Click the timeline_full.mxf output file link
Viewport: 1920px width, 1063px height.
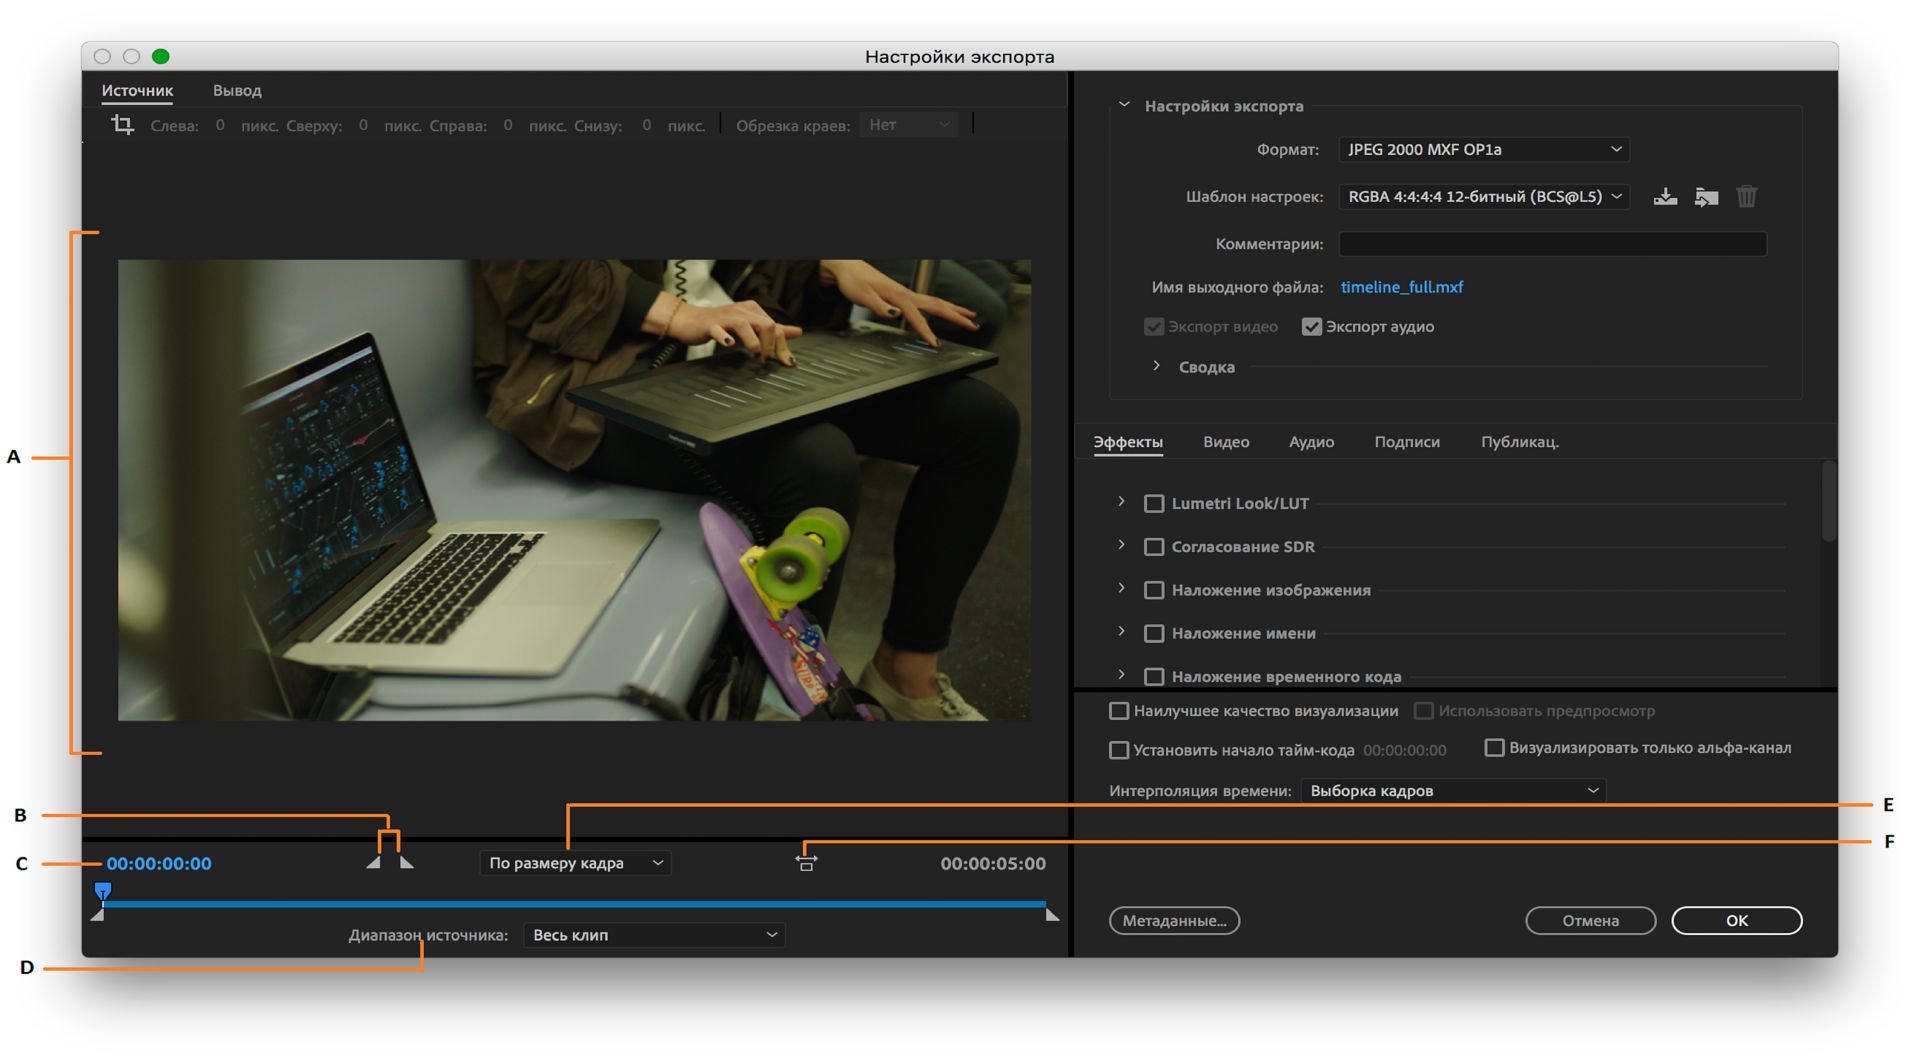click(1401, 287)
